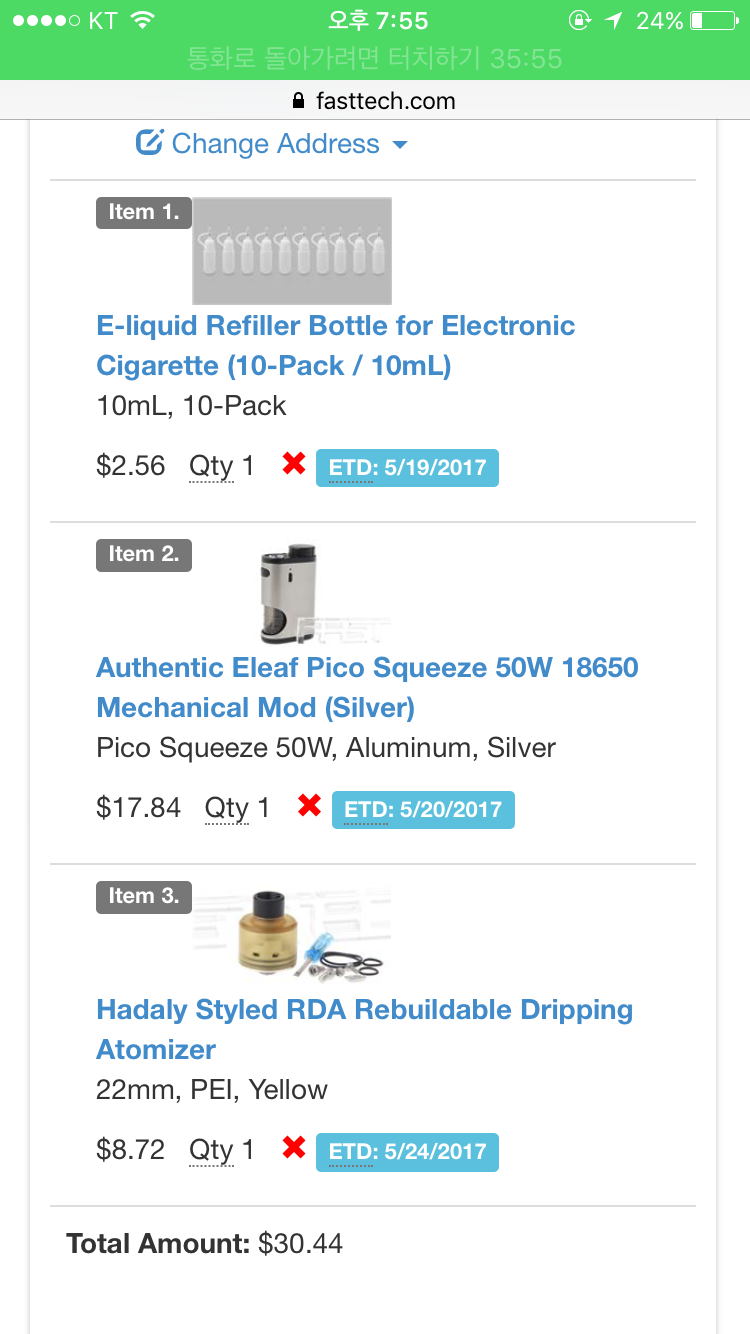
Task: Change Qty for the Hadaly RDA atomizer
Action: (x=221, y=1150)
